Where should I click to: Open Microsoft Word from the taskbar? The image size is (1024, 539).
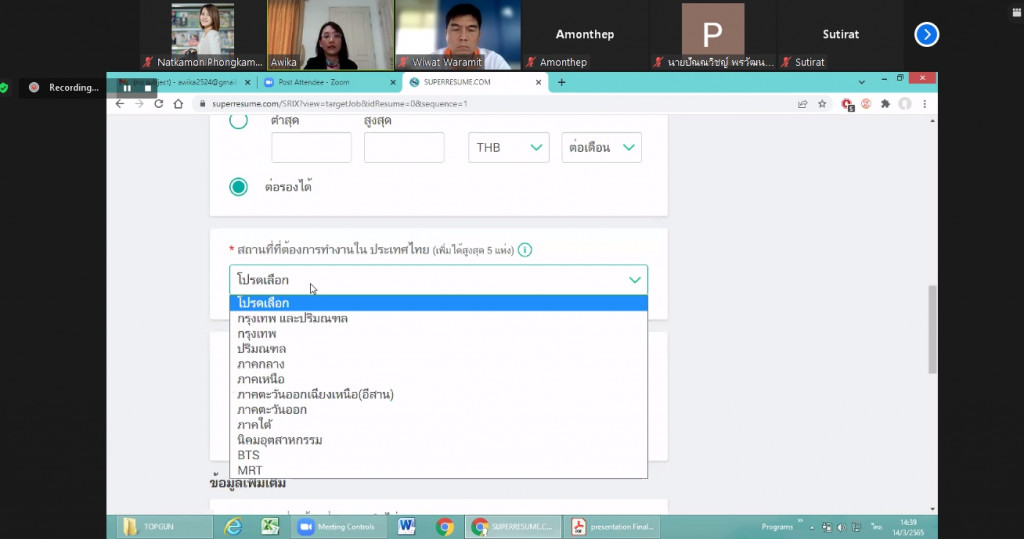(x=407, y=526)
